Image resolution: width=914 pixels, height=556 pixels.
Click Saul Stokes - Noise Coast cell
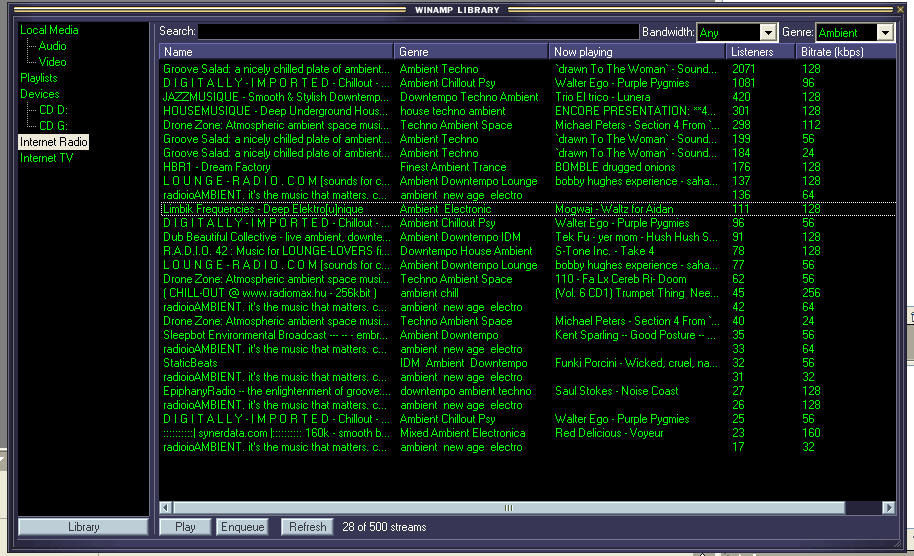616,390
